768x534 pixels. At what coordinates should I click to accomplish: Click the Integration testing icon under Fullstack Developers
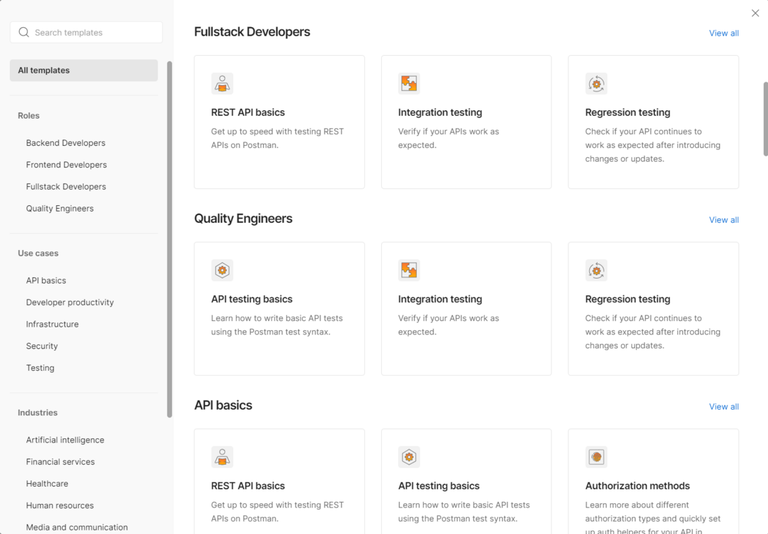tap(409, 84)
